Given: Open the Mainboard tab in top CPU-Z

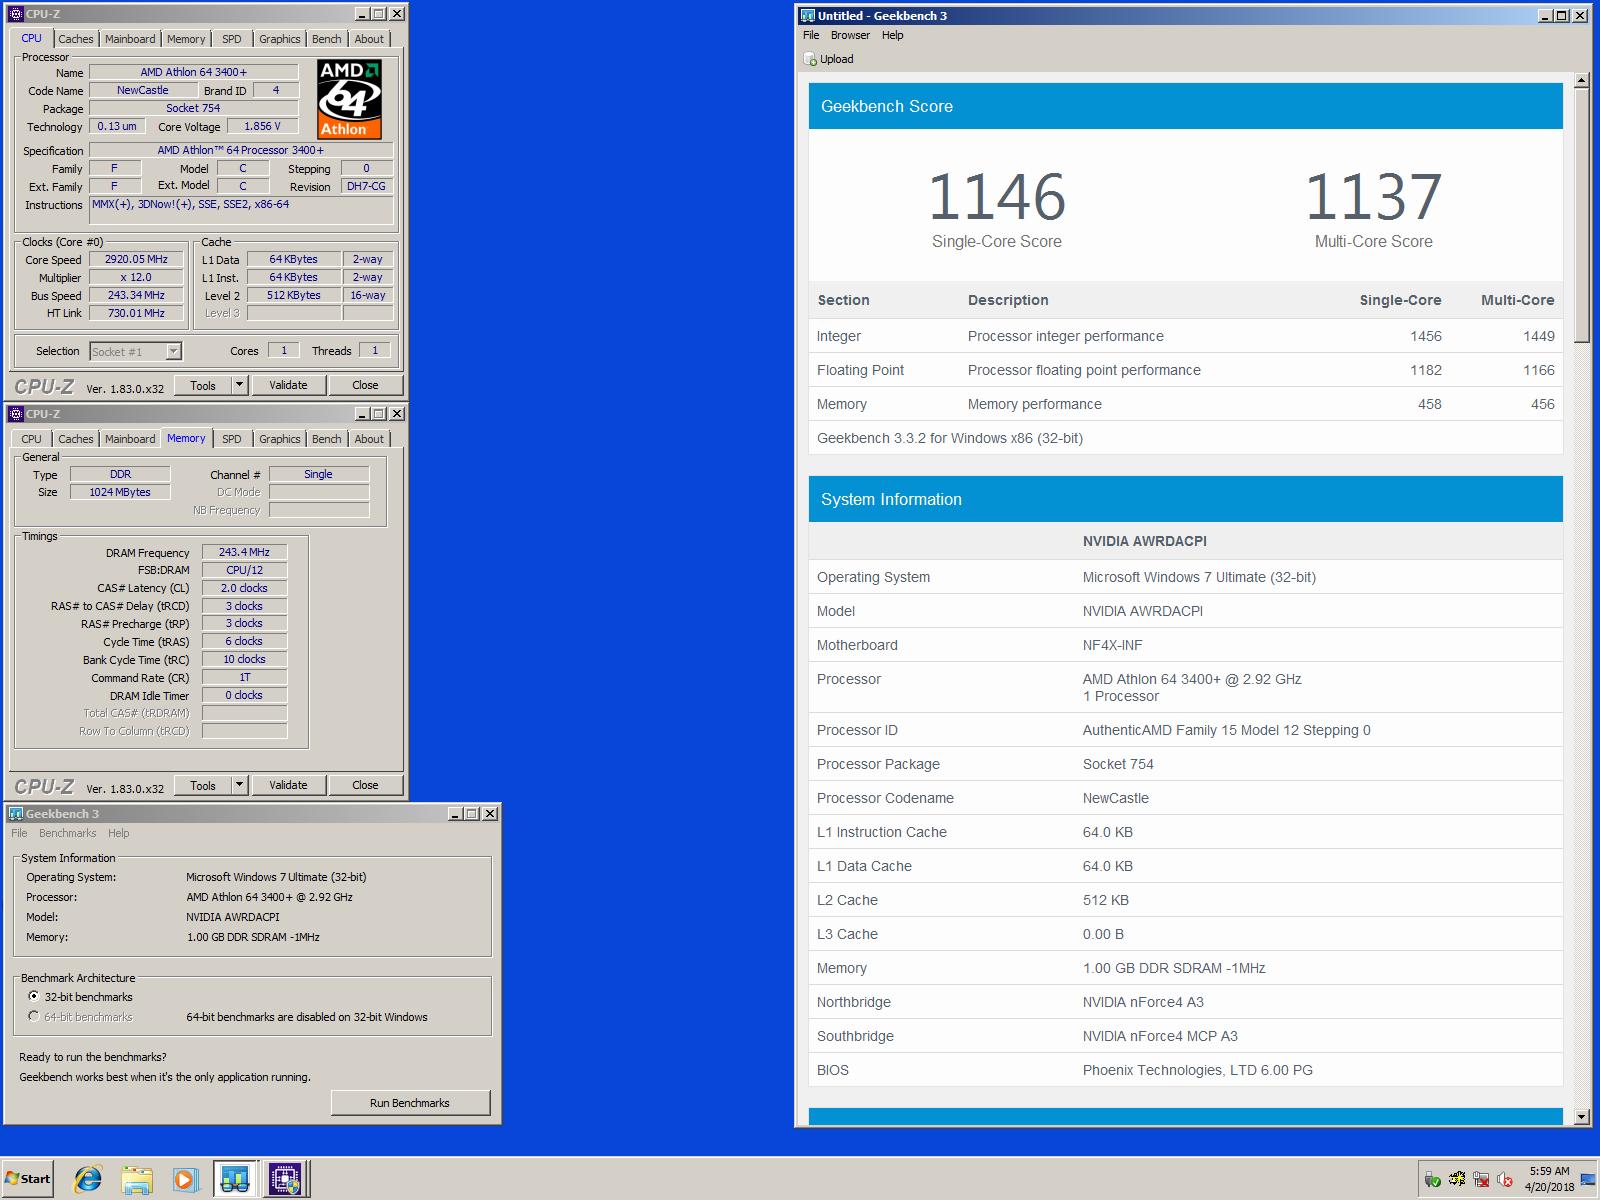Looking at the screenshot, I should (x=130, y=39).
